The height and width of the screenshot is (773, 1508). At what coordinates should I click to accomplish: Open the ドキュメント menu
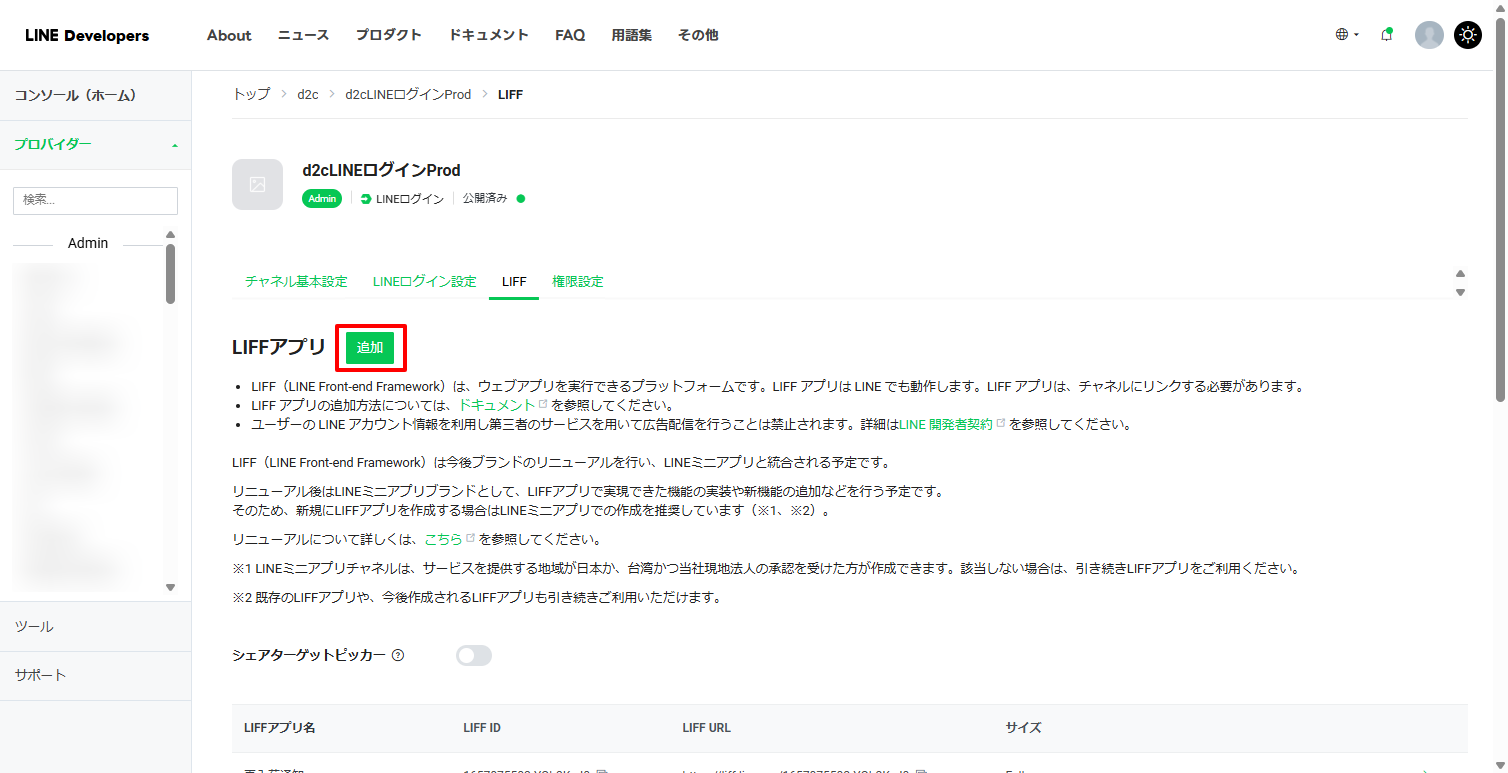(x=488, y=35)
